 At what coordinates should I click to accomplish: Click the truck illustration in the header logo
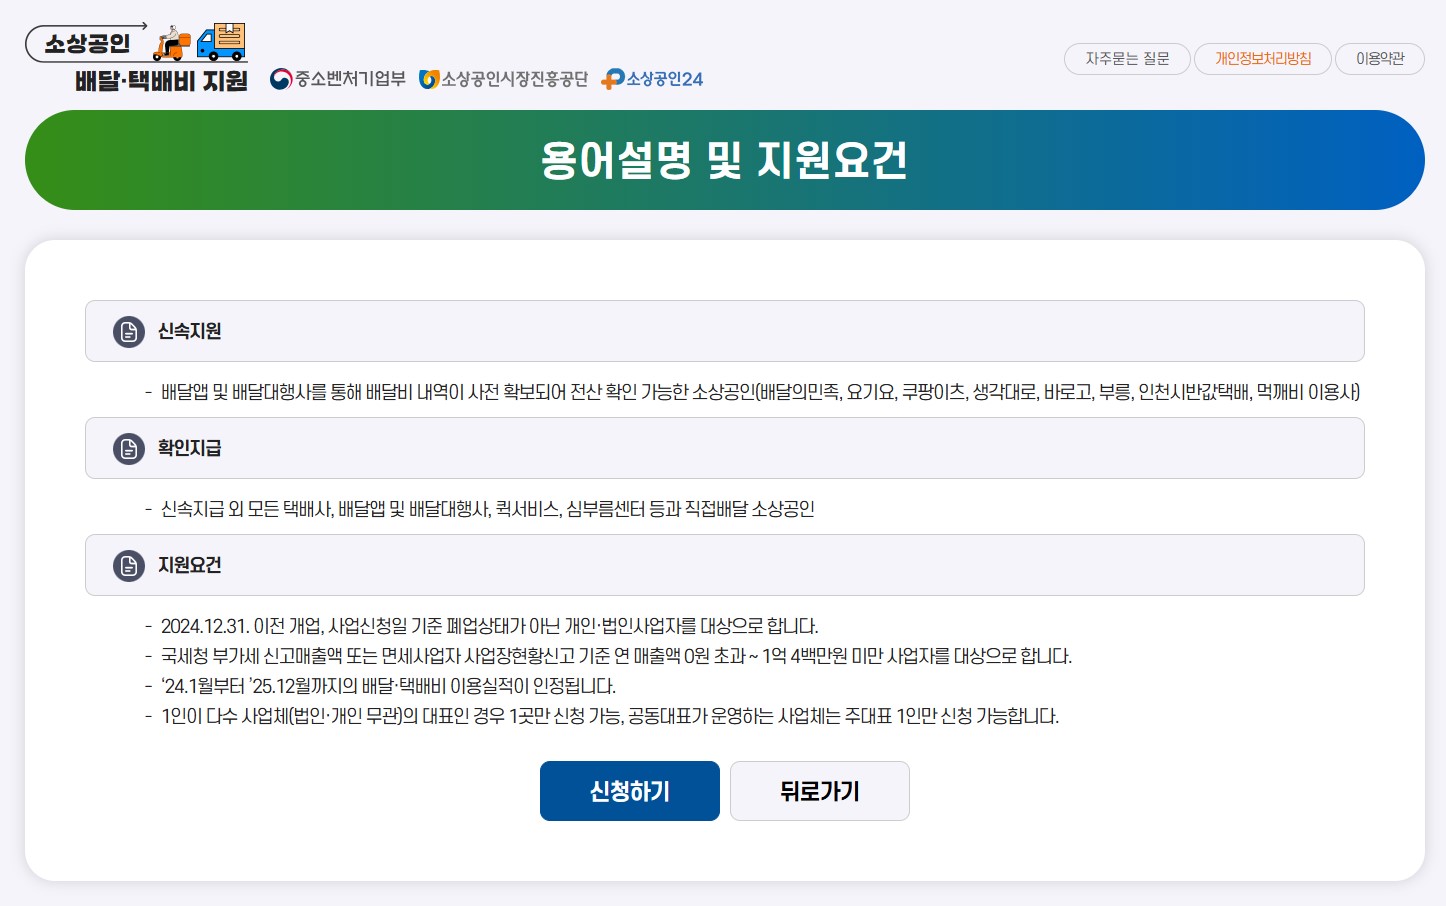click(220, 45)
